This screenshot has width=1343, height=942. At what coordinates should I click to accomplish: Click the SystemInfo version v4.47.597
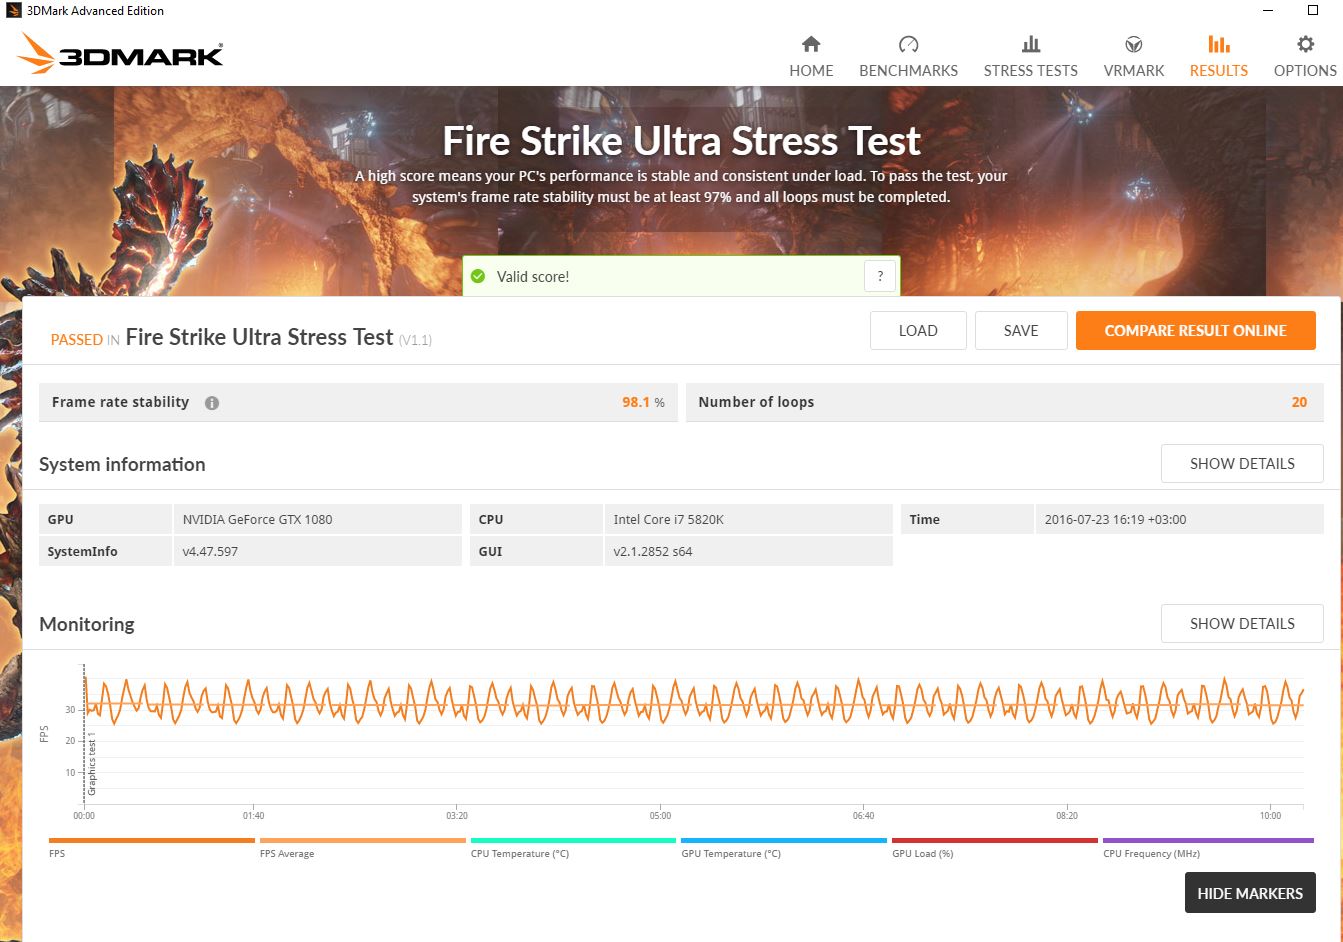(210, 551)
